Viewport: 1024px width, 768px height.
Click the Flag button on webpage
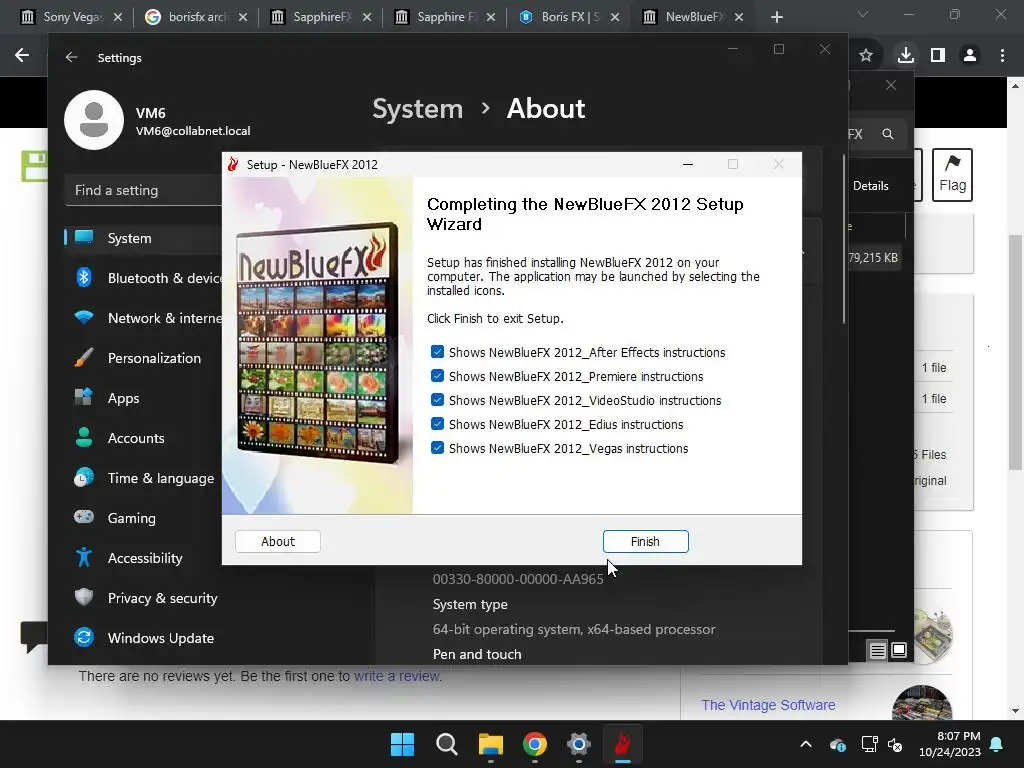tap(952, 174)
